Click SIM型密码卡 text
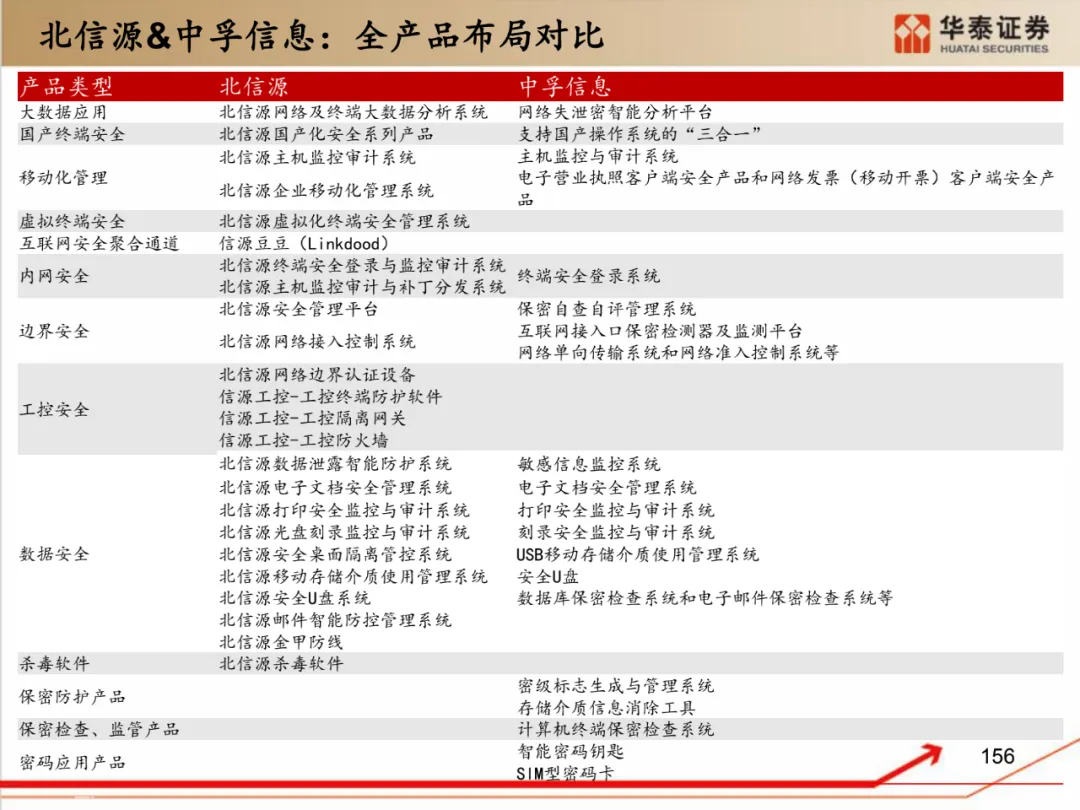The width and height of the screenshot is (1080, 810). pyautogui.click(x=565, y=774)
